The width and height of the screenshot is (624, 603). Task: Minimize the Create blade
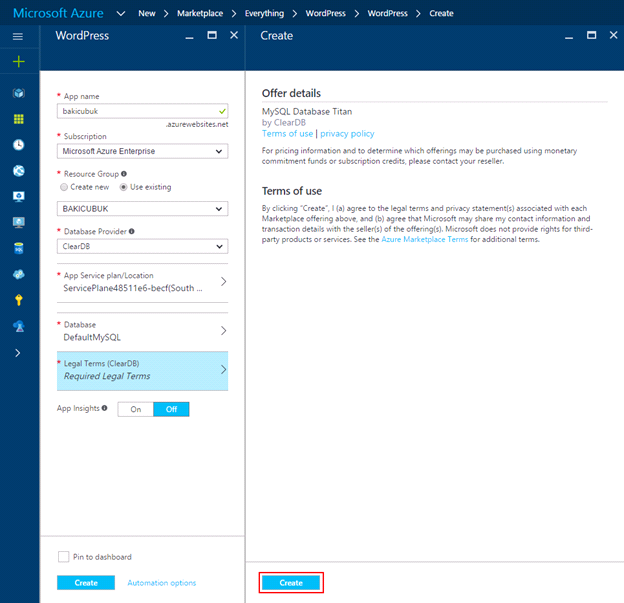coord(569,37)
